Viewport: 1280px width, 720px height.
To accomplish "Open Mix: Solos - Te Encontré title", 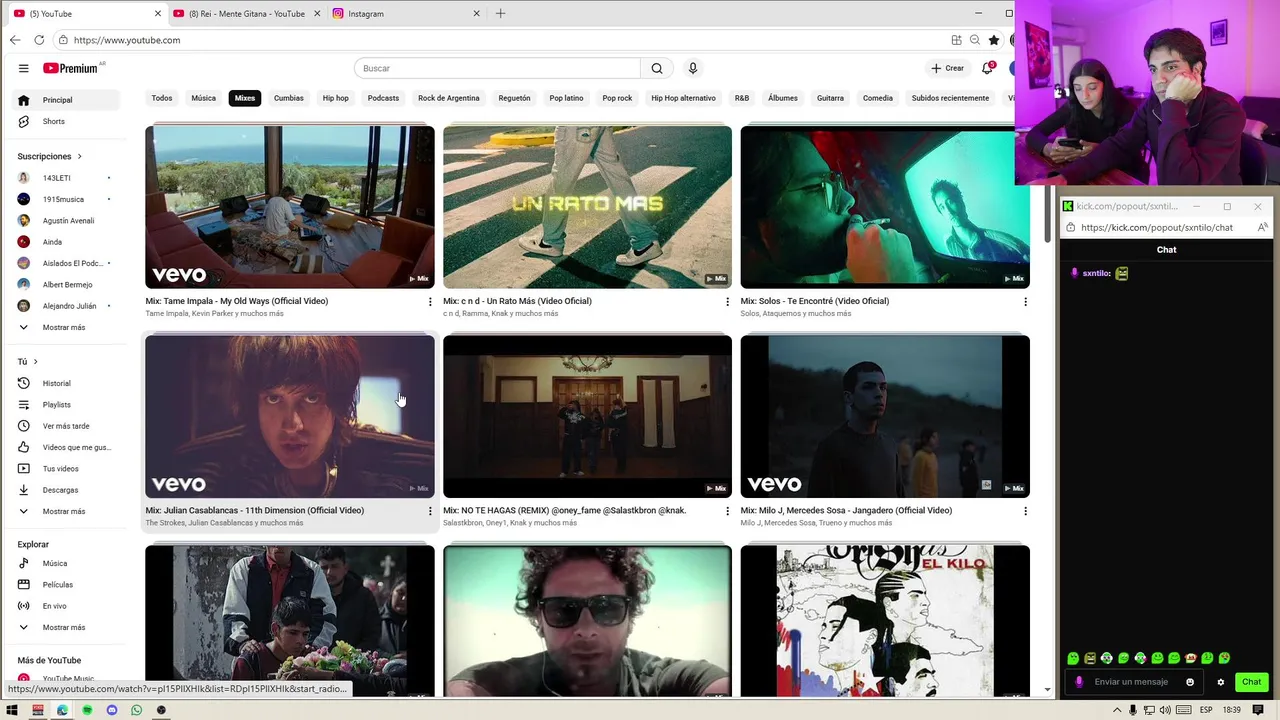I will coord(815,301).
